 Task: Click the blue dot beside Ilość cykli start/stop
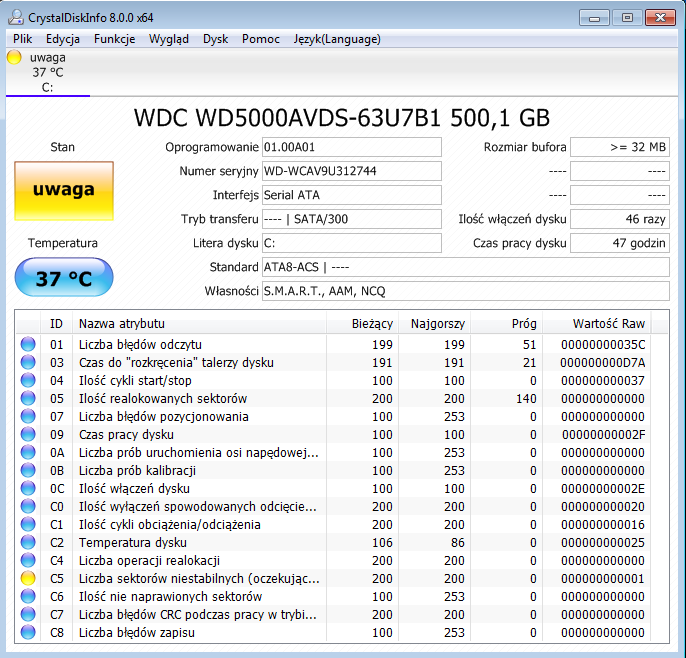pyautogui.click(x=28, y=380)
